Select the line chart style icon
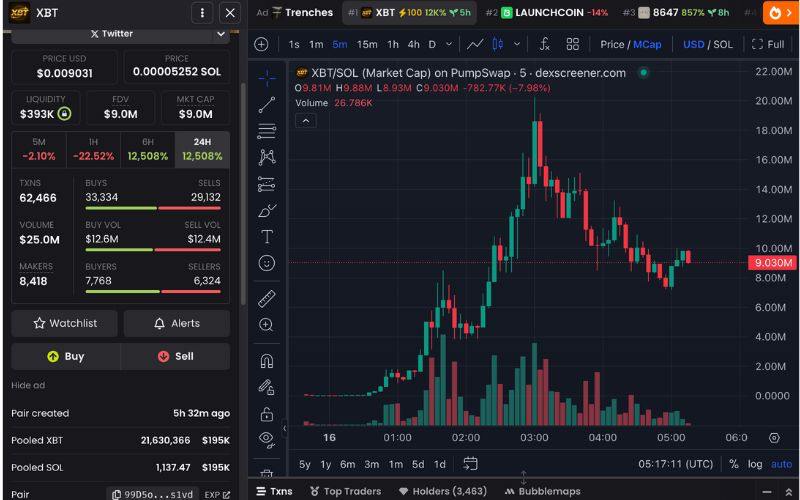 pyautogui.click(x=475, y=44)
